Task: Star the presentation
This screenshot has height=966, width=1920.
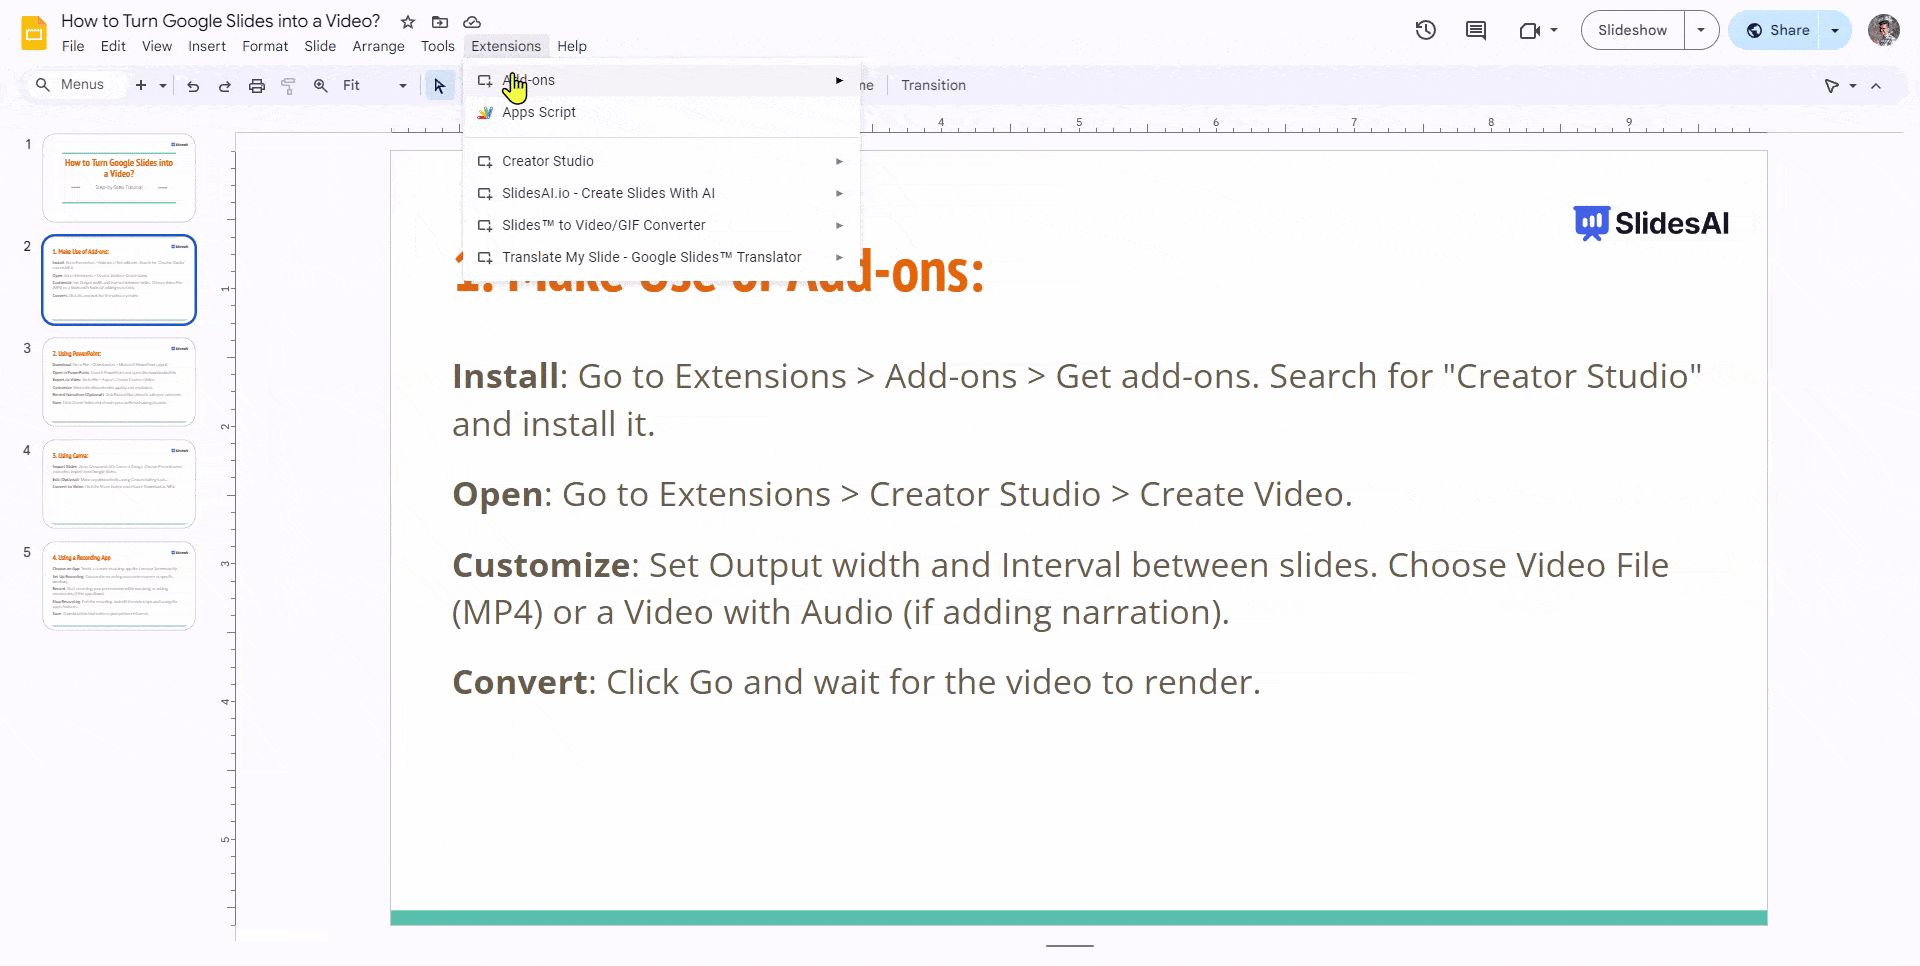Action: 407,21
